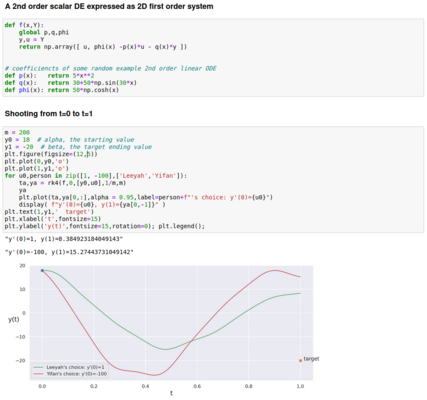Click the title about 2nd order scalar DE
The width and height of the screenshot is (427, 400).
coord(109,6)
